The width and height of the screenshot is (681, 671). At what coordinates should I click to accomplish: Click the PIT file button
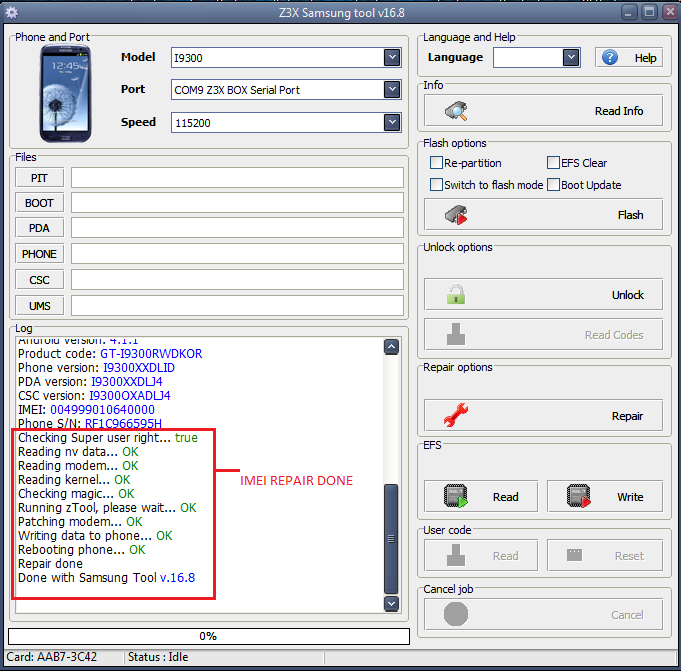tap(40, 178)
